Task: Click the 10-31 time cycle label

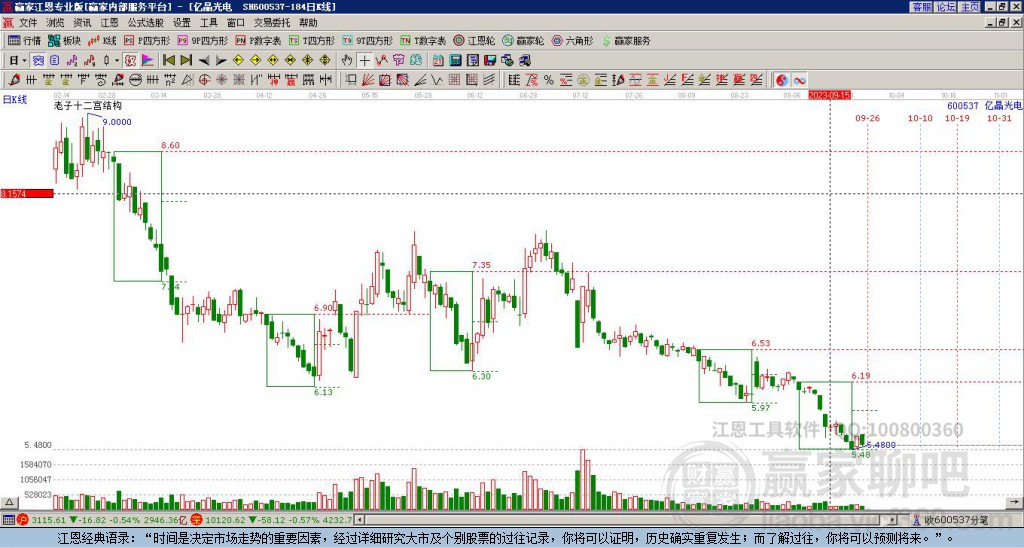Action: (x=999, y=118)
